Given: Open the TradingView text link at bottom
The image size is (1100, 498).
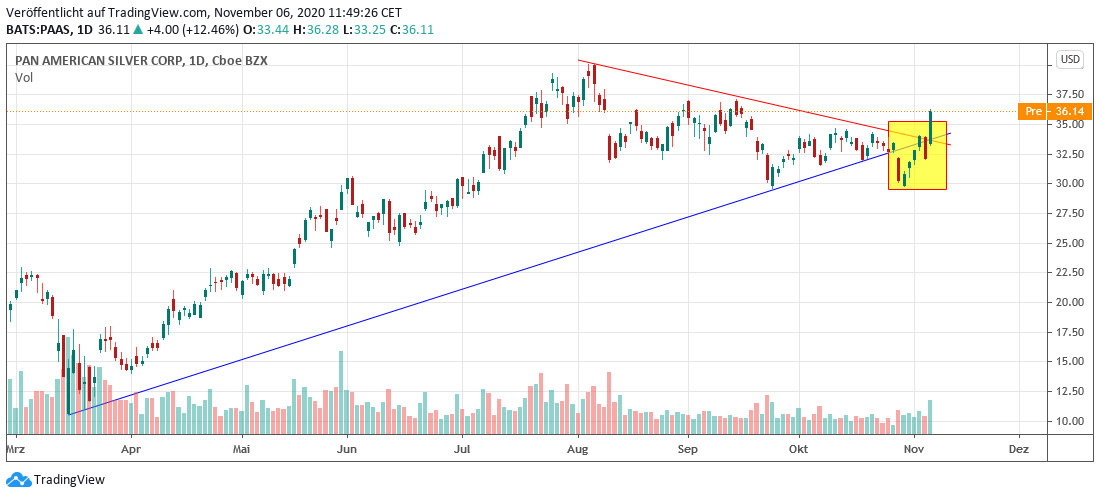Looking at the screenshot, I should pos(69,480).
